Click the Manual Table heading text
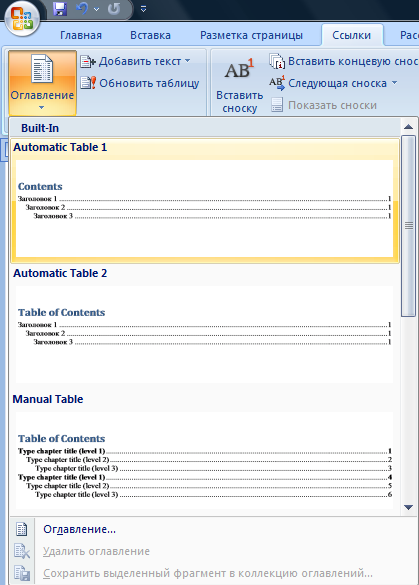Viewport: 419px width, 585px height. coord(48,399)
